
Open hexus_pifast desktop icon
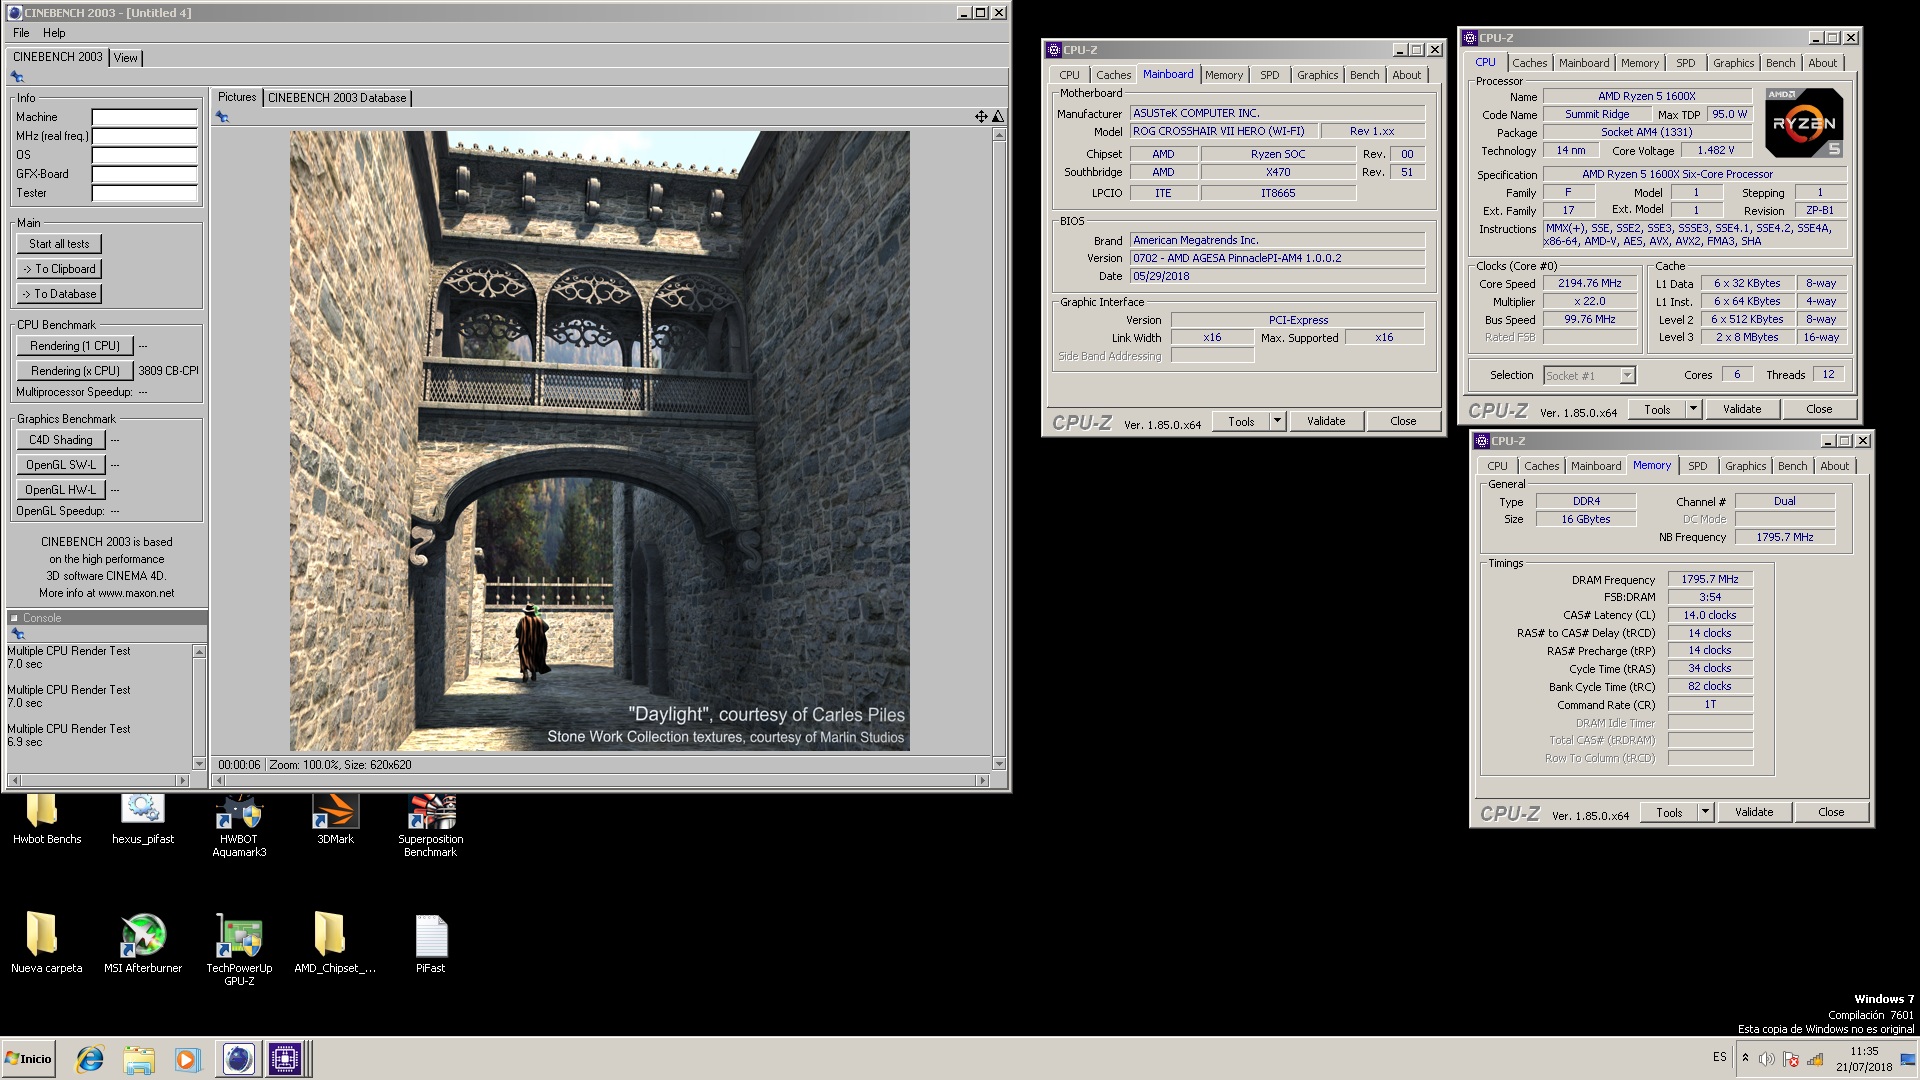142,819
